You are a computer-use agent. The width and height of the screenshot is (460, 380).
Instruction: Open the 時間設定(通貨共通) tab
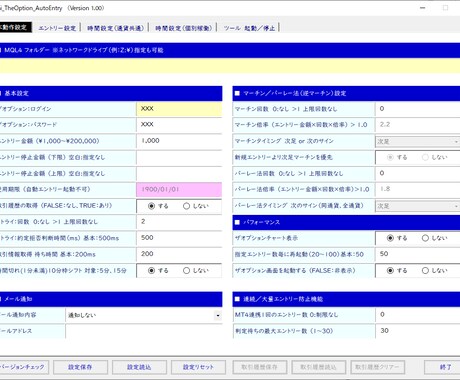pos(115,28)
